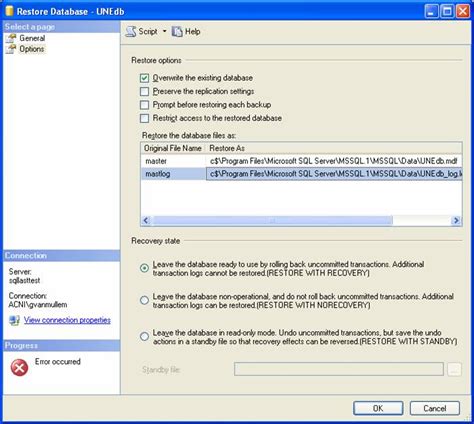Click the UNEdb.mdf restore path cell
Viewport: 474px width, 424px height.
click(334, 161)
